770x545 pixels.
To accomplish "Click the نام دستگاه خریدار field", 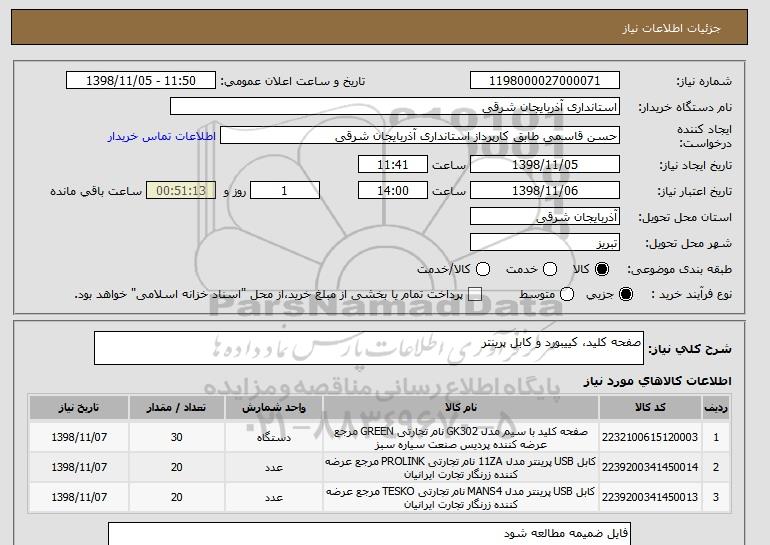I will (395, 107).
